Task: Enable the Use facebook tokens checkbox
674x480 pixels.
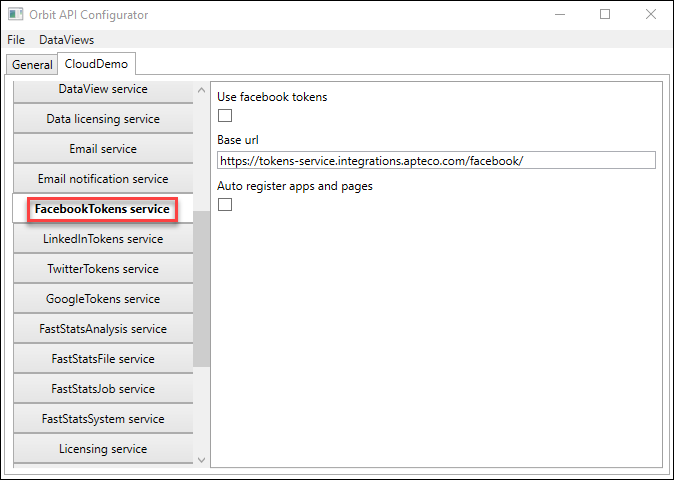Action: point(225,116)
